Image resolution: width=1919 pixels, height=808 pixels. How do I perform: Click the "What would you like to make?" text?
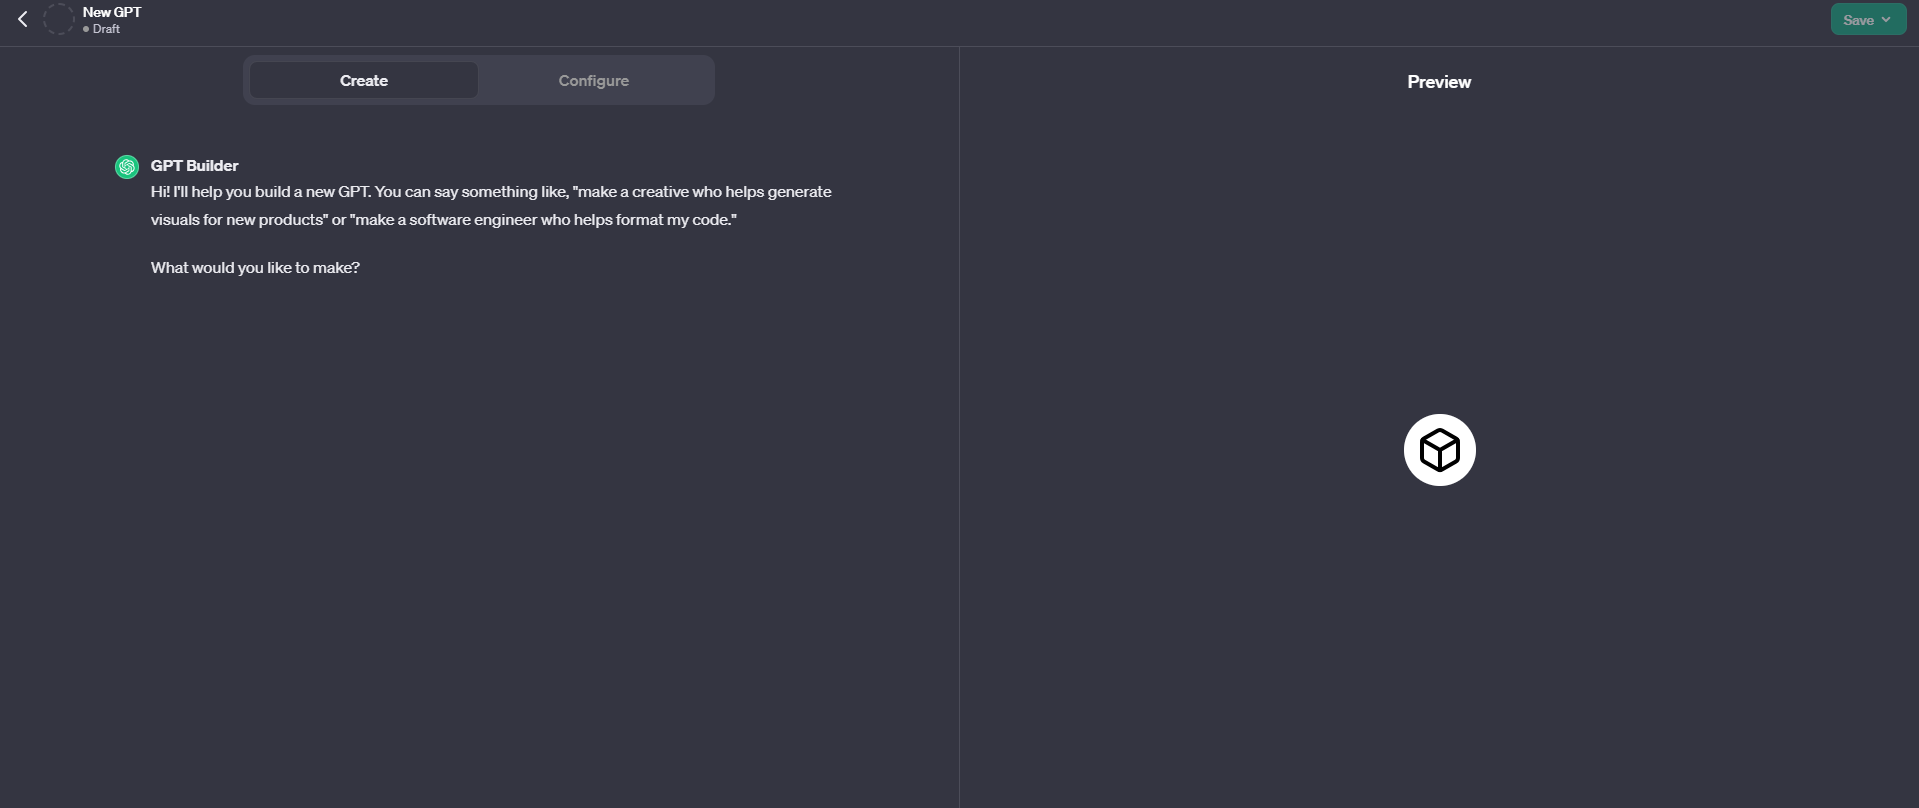point(255,268)
